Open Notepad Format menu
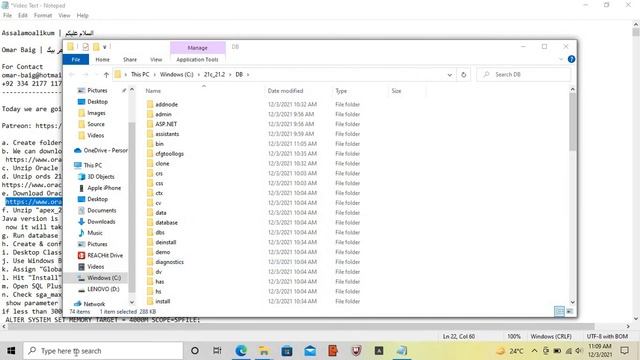Viewport: 640px width, 360px height. click(x=43, y=16)
